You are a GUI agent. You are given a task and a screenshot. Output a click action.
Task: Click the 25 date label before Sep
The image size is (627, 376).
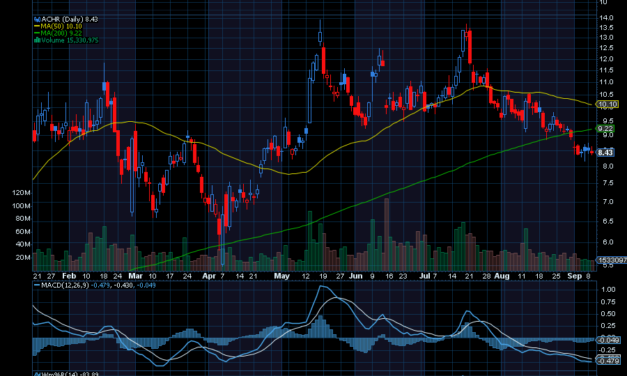[x=556, y=276]
